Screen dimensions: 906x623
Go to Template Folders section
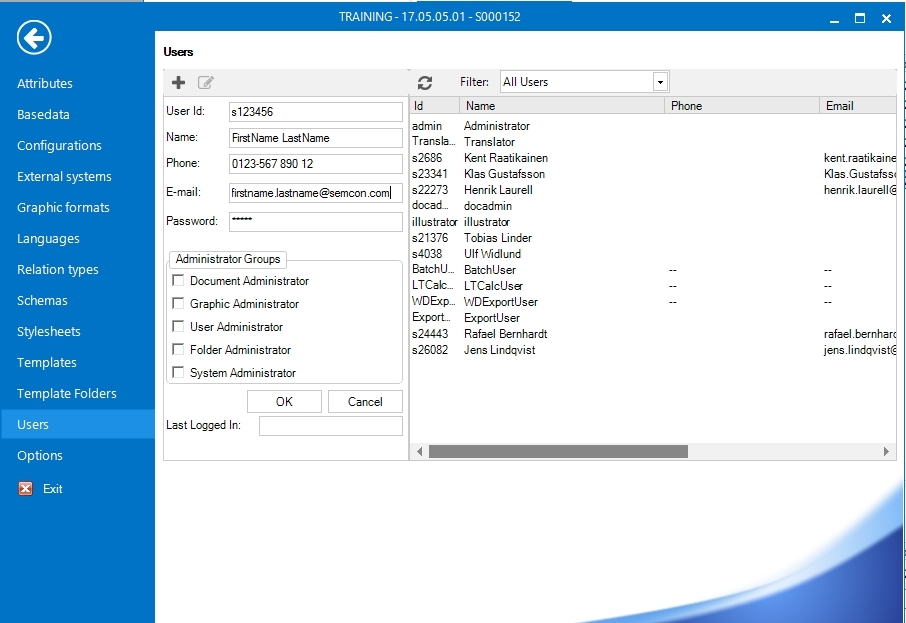pos(67,393)
